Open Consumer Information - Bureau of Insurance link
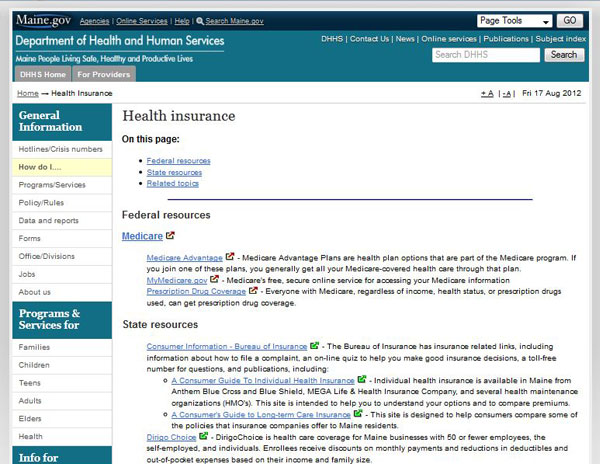Screen dimensions: 600x464 [x=227, y=347]
